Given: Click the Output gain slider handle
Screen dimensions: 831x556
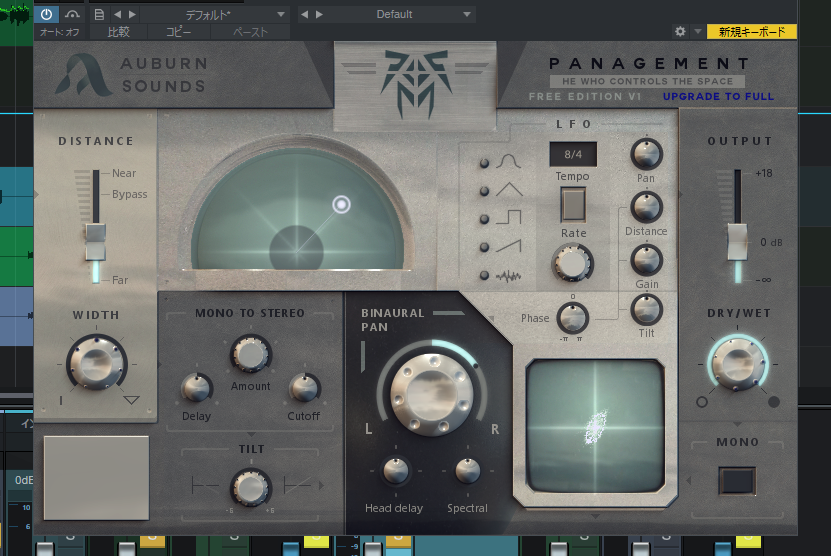Looking at the screenshot, I should coord(737,242).
